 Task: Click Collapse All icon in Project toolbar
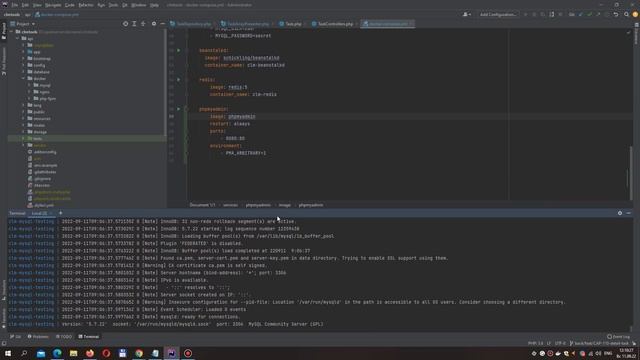click(x=143, y=24)
